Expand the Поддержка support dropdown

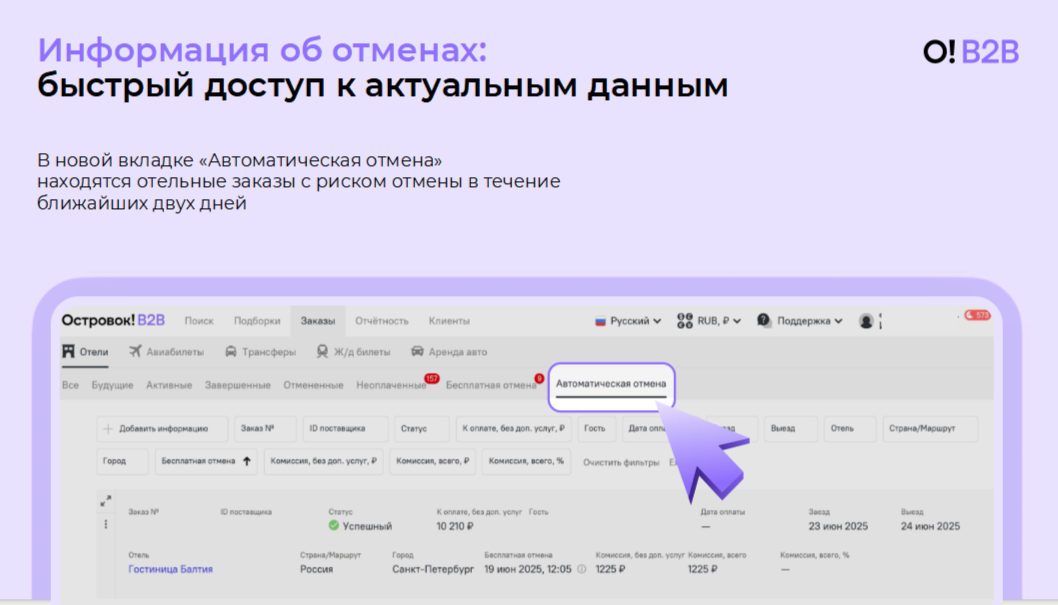[x=800, y=321]
